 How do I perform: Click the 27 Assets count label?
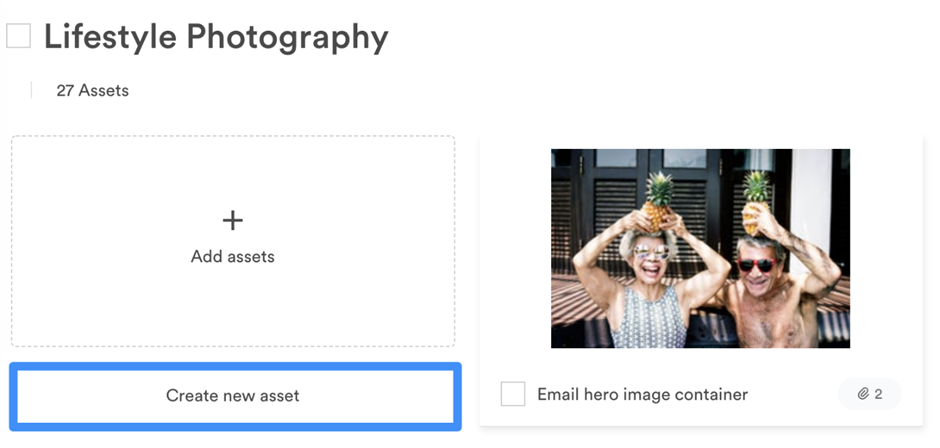(92, 91)
